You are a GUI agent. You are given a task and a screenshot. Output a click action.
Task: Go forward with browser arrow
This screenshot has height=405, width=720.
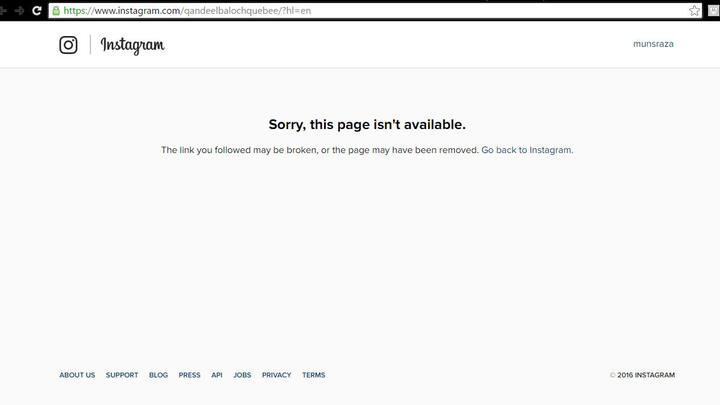[19, 11]
